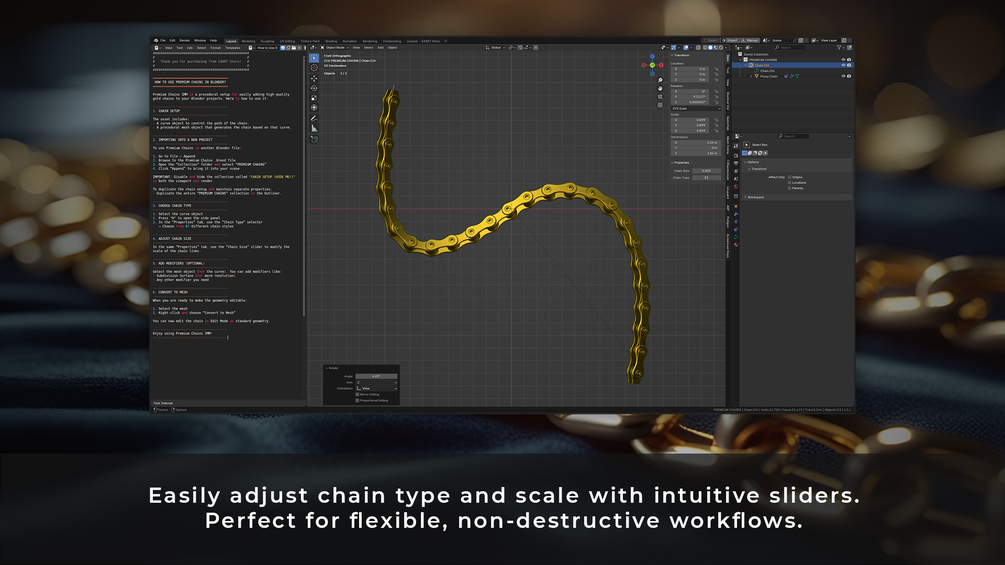Click the zoom magnifier icon in the viewport

click(660, 81)
